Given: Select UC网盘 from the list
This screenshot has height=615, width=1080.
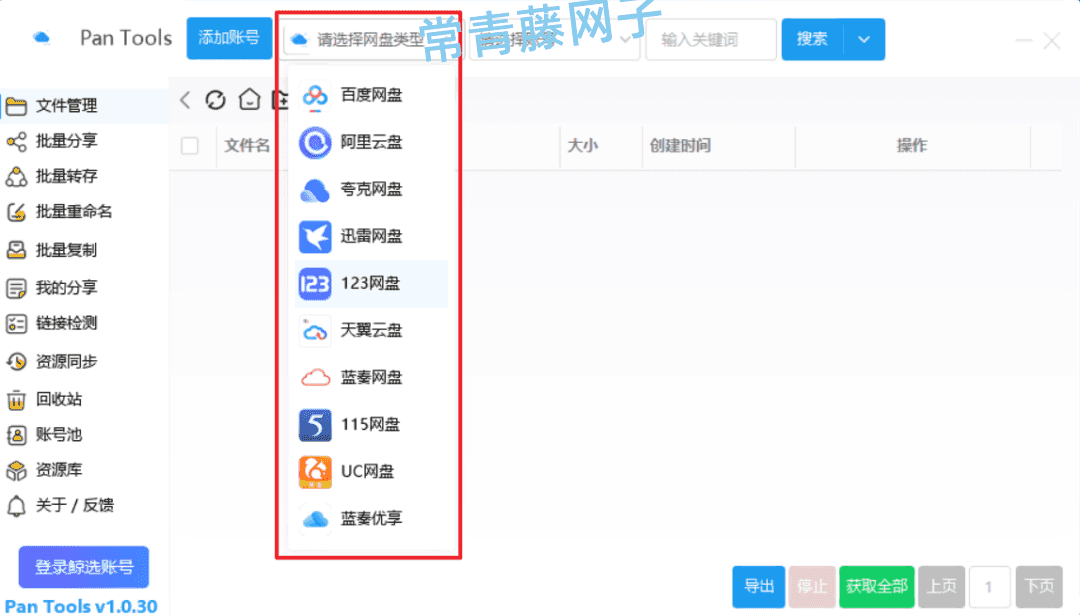Looking at the screenshot, I should point(371,472).
